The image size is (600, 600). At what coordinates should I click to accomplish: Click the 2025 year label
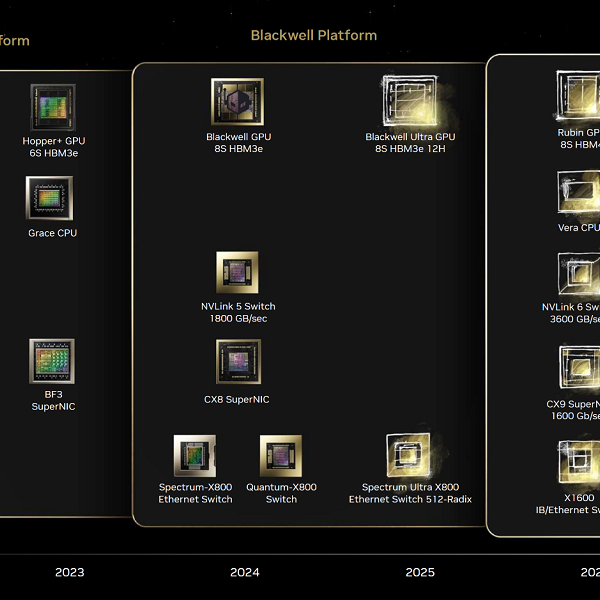(420, 572)
